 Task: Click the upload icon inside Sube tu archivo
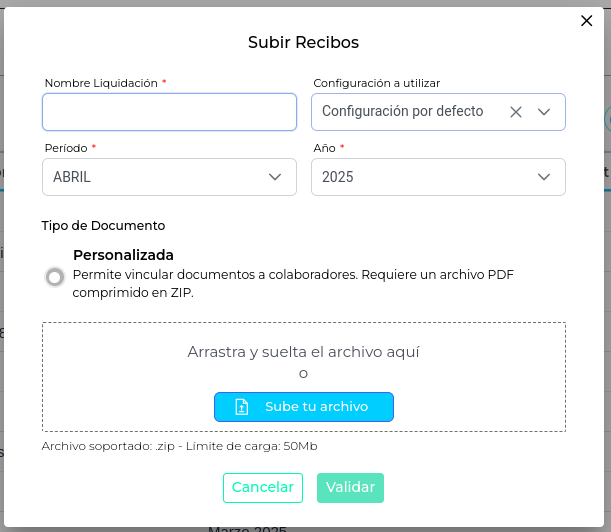(241, 407)
